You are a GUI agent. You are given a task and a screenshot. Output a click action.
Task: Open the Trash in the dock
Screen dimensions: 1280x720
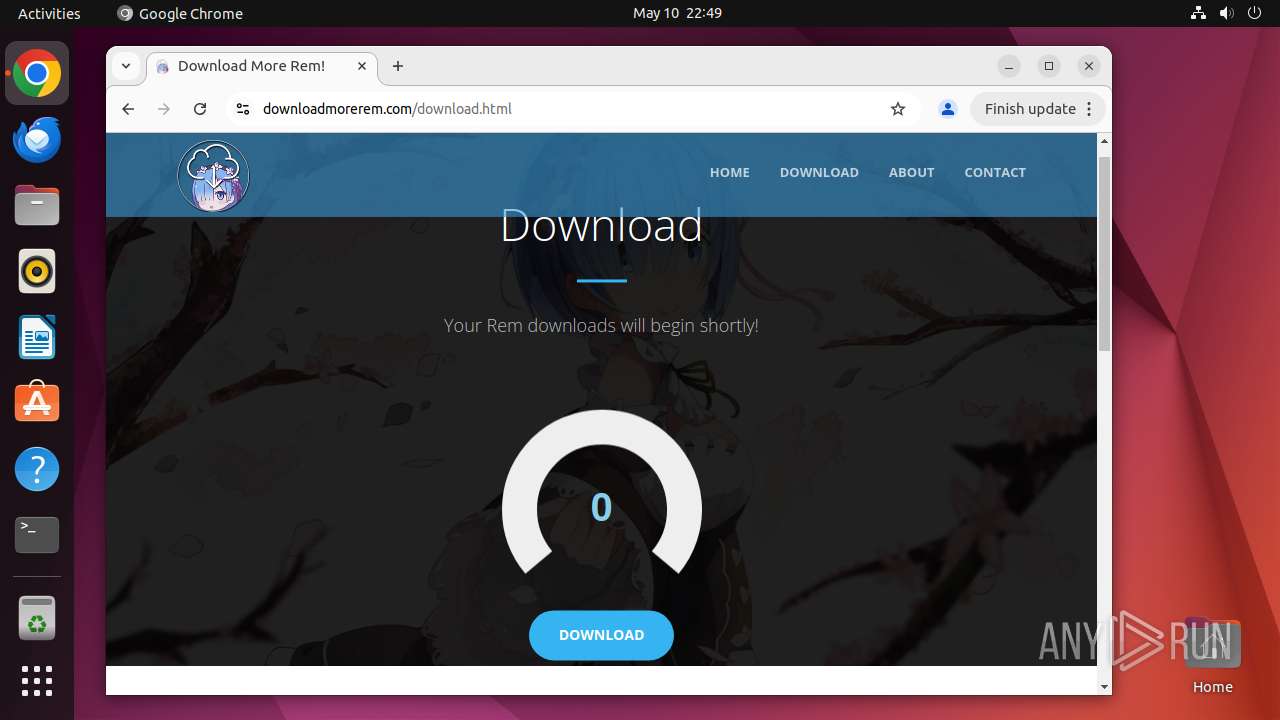37,618
